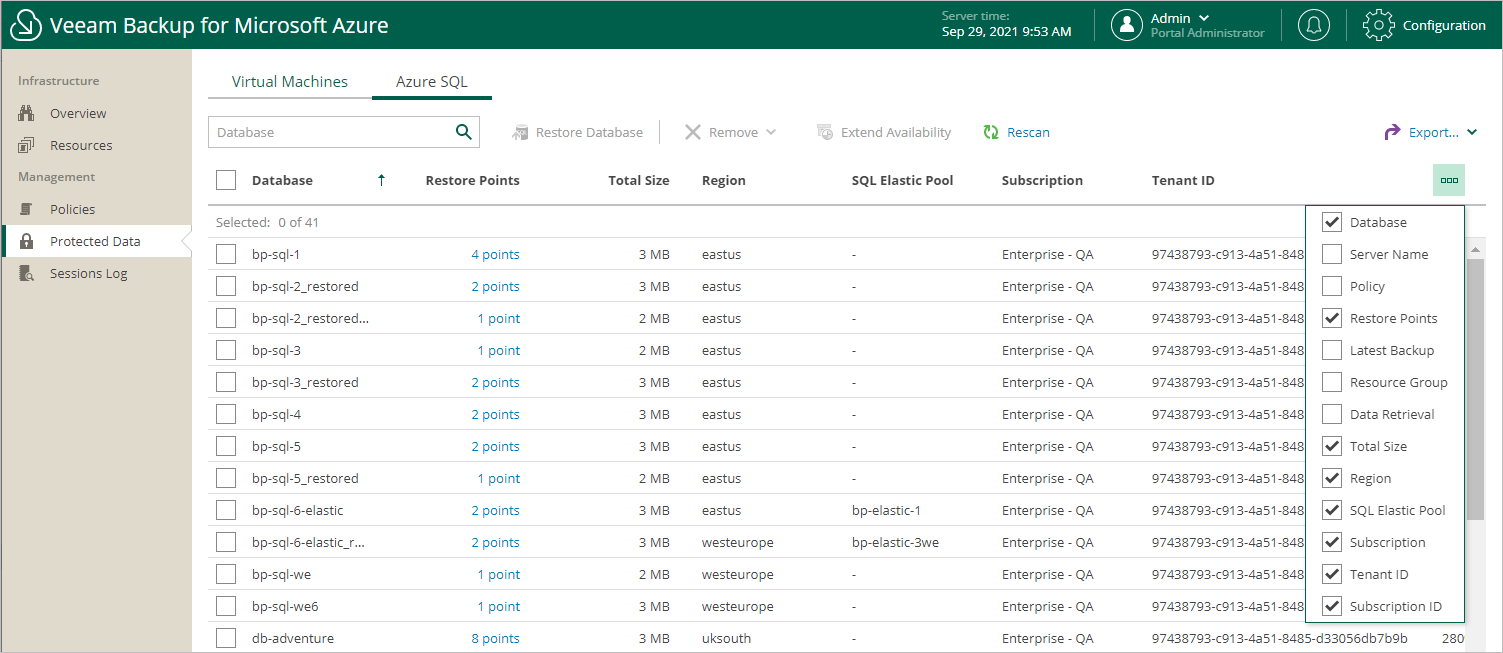Open bp-sql-3 1 point link
Image resolution: width=1503 pixels, height=653 pixels.
(x=499, y=350)
